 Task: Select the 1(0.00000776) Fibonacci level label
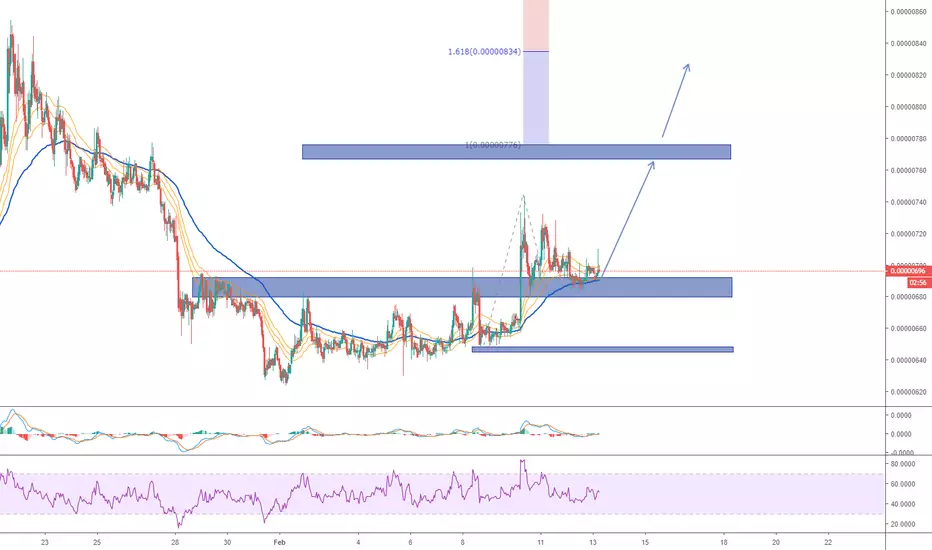(x=493, y=144)
